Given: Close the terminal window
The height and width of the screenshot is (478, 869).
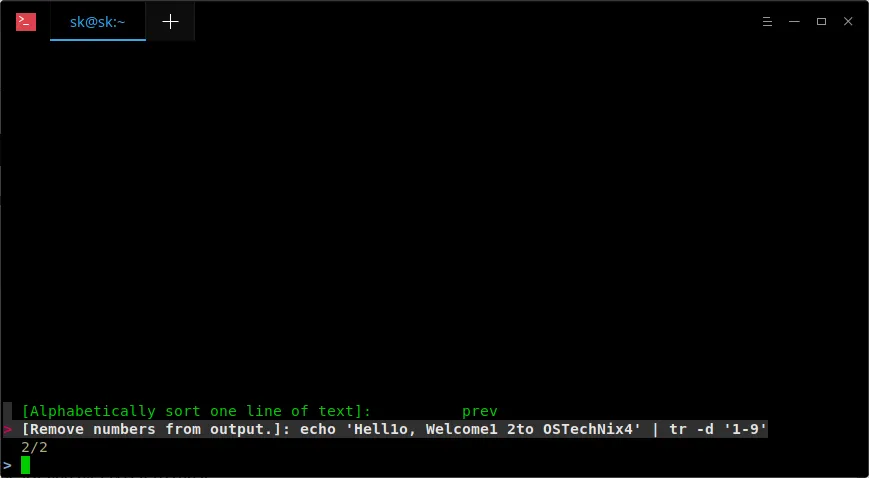Looking at the screenshot, I should [848, 22].
